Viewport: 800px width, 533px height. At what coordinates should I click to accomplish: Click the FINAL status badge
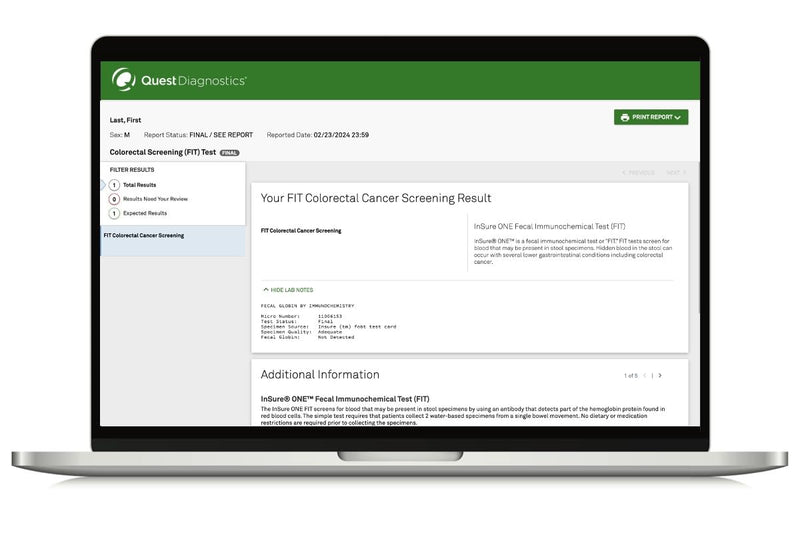click(x=229, y=153)
